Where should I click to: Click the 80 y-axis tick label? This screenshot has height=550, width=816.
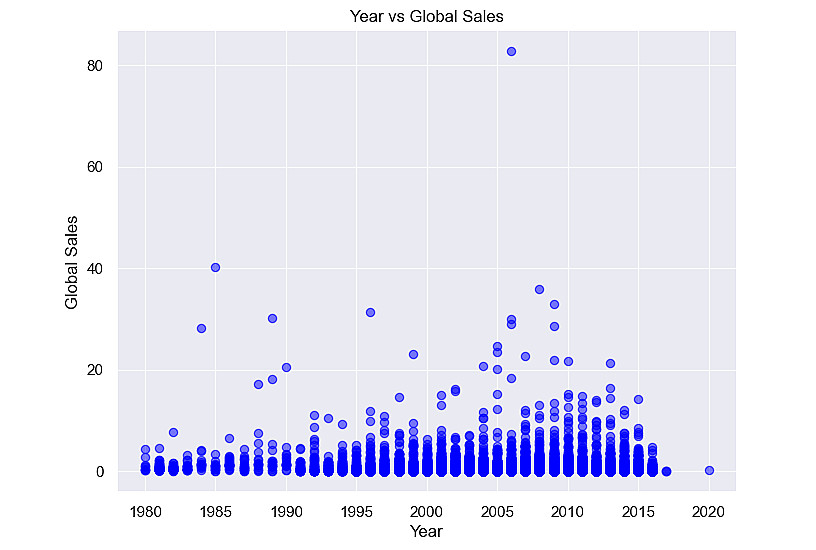click(x=95, y=66)
